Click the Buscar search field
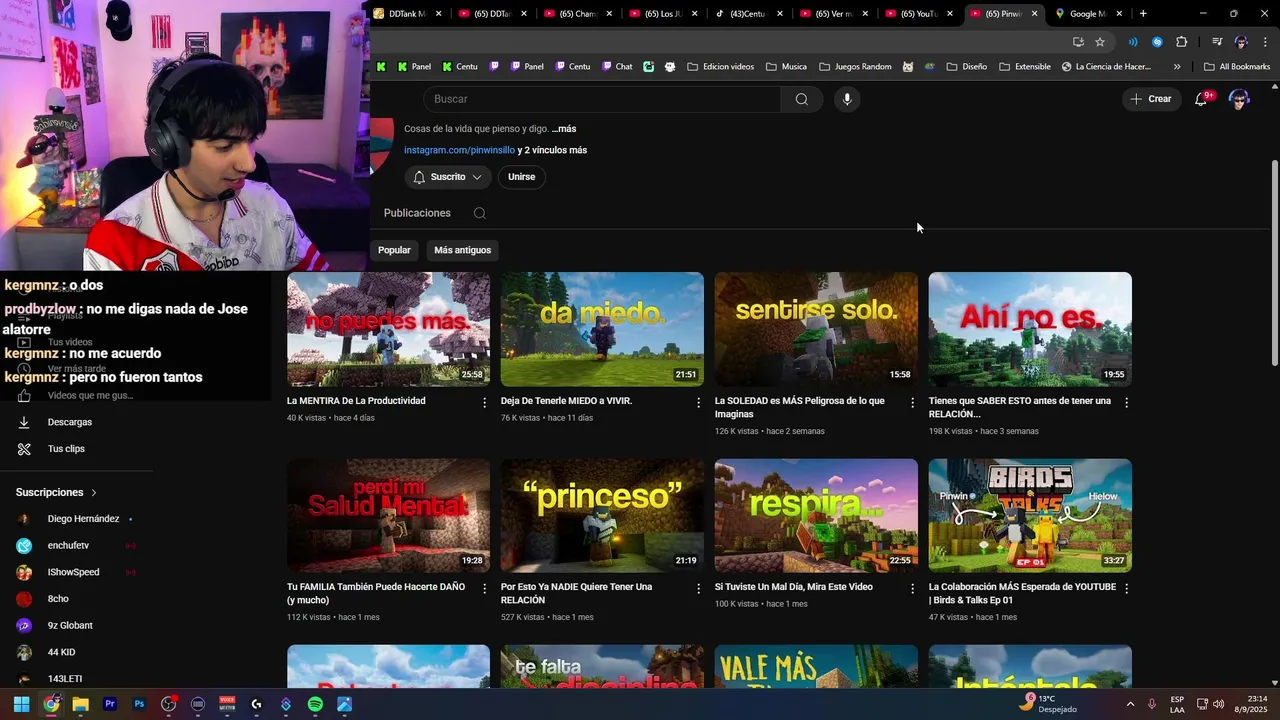This screenshot has width=1280, height=720. 602,99
